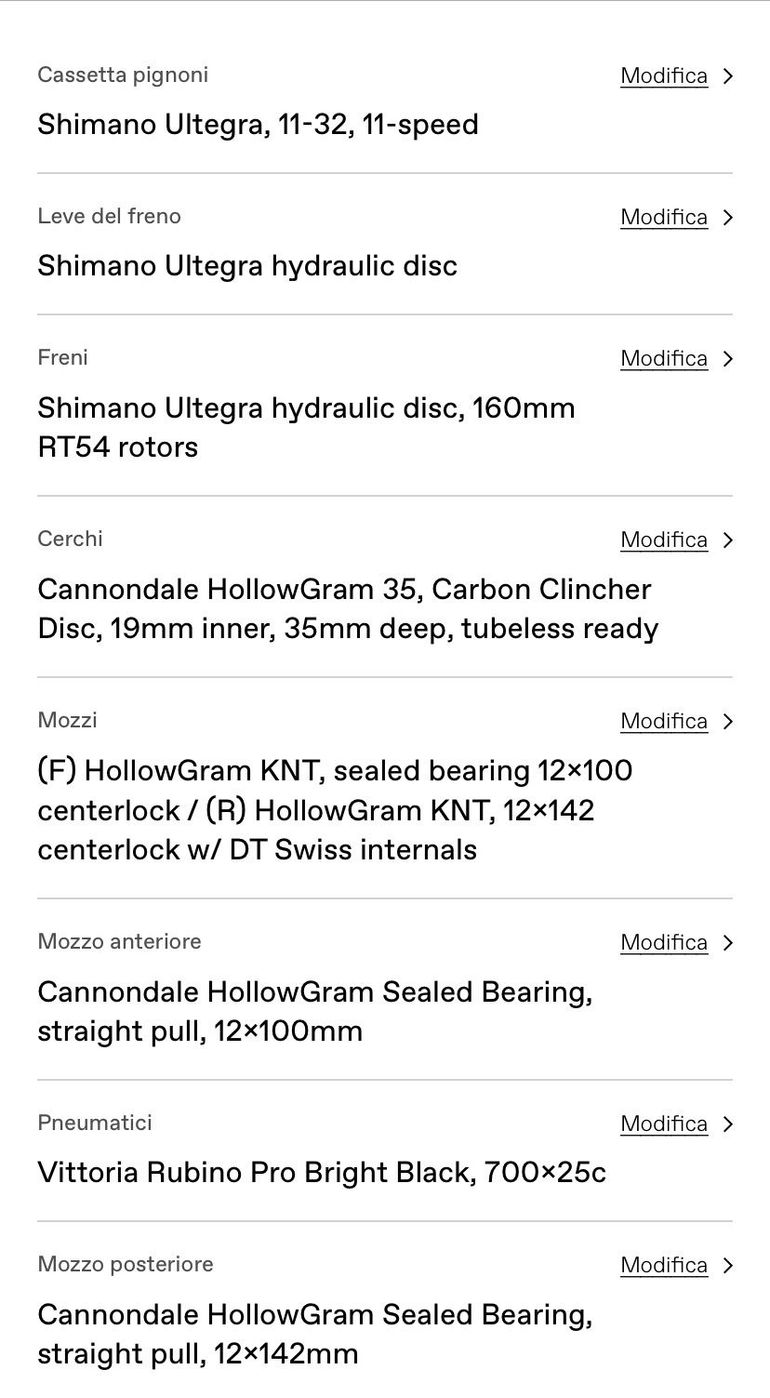Edit Mozzo anteriore via Modifica link
The image size is (770, 1398).
tap(663, 943)
